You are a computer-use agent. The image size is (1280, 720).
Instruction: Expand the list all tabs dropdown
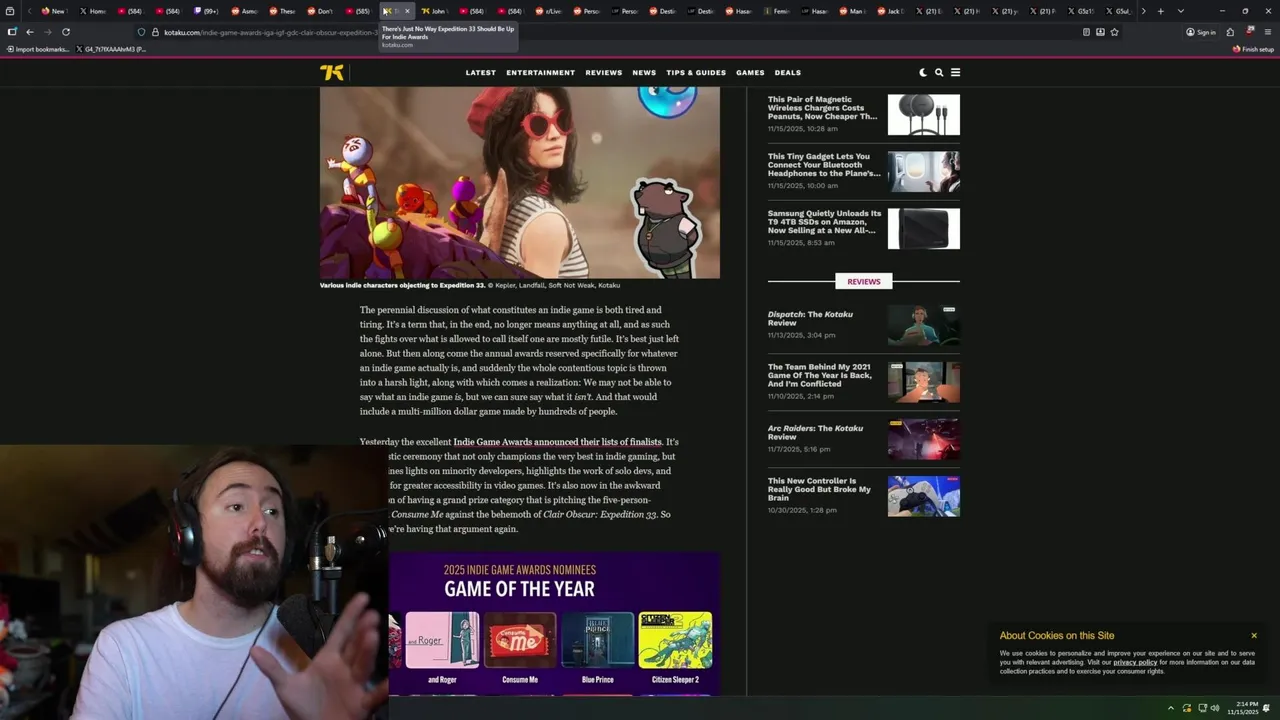[1180, 11]
